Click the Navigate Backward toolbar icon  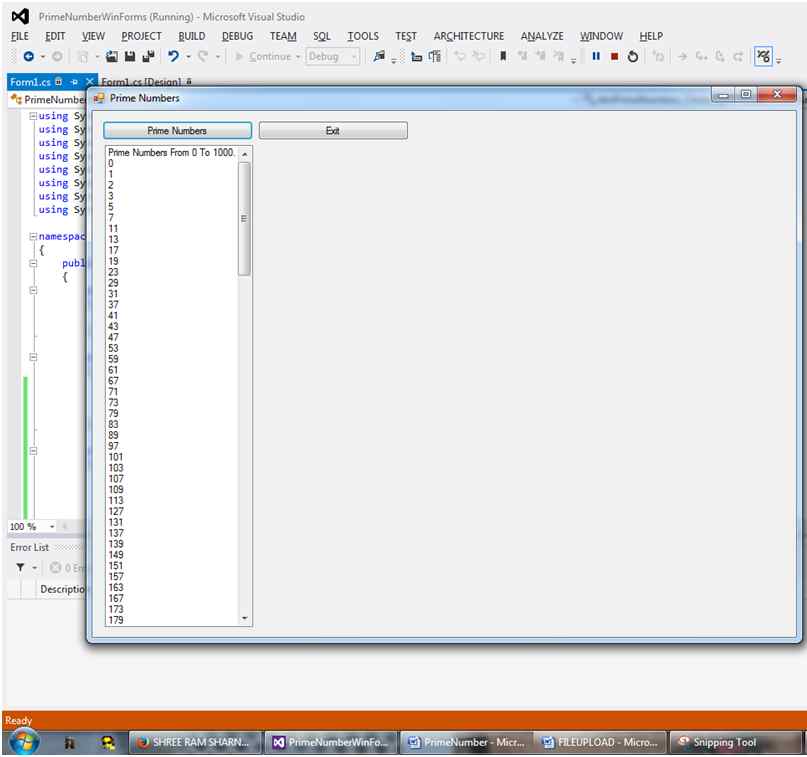tap(28, 57)
